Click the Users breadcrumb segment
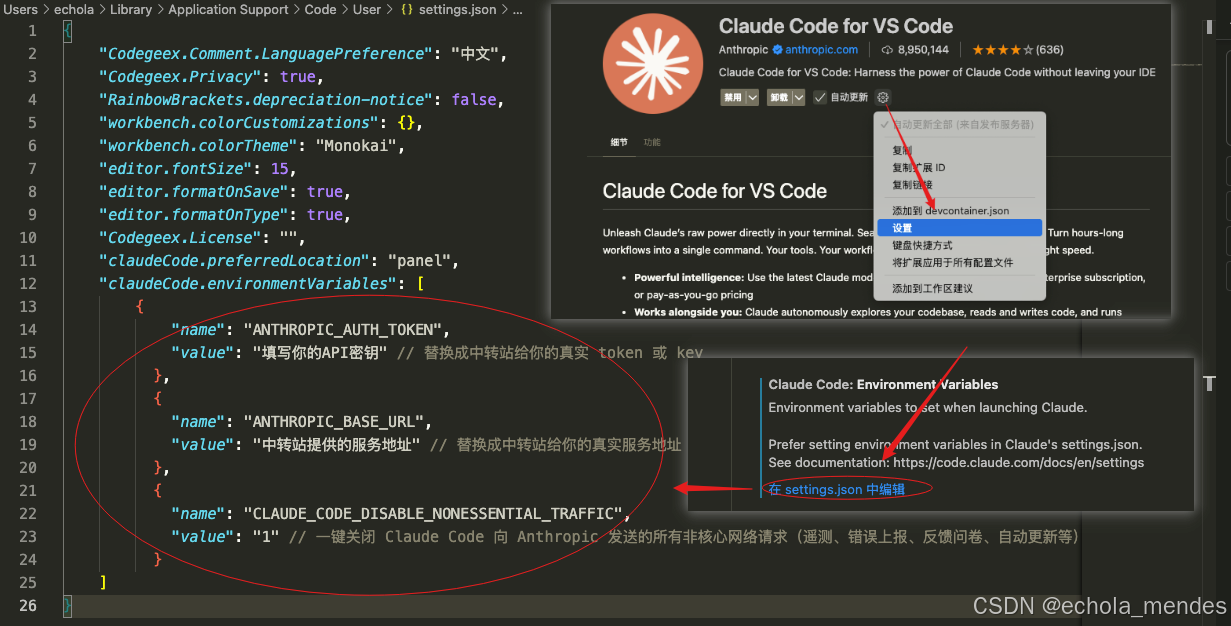 21,9
